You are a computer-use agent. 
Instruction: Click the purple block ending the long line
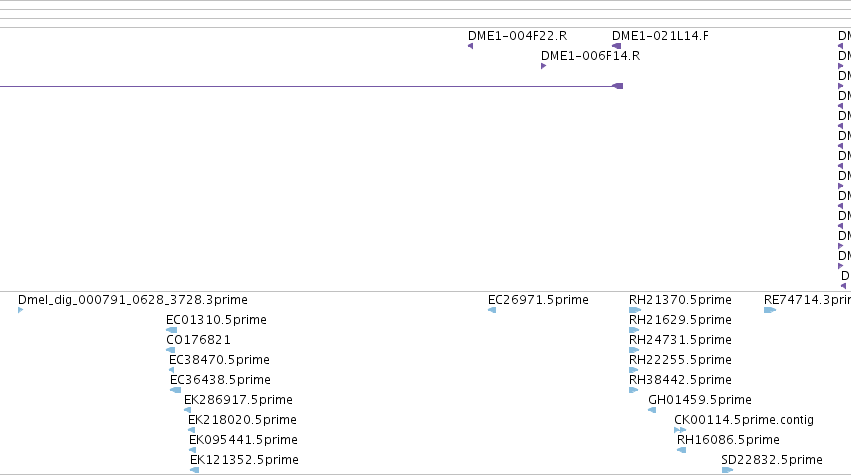point(618,86)
